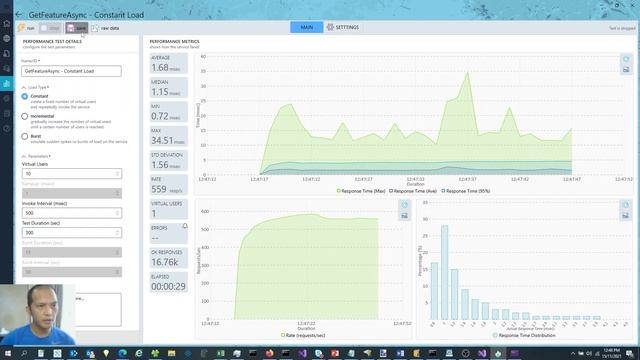Reset zoom on response time chart
Screen dimensions: 640x360
(x=626, y=59)
